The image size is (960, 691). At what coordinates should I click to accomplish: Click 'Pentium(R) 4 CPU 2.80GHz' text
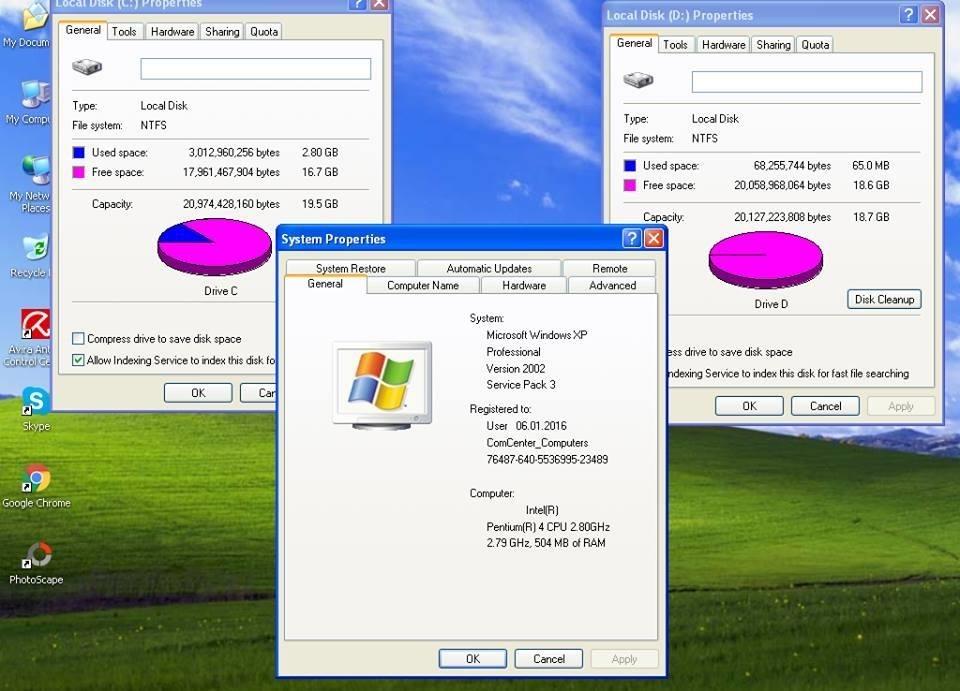click(x=548, y=526)
